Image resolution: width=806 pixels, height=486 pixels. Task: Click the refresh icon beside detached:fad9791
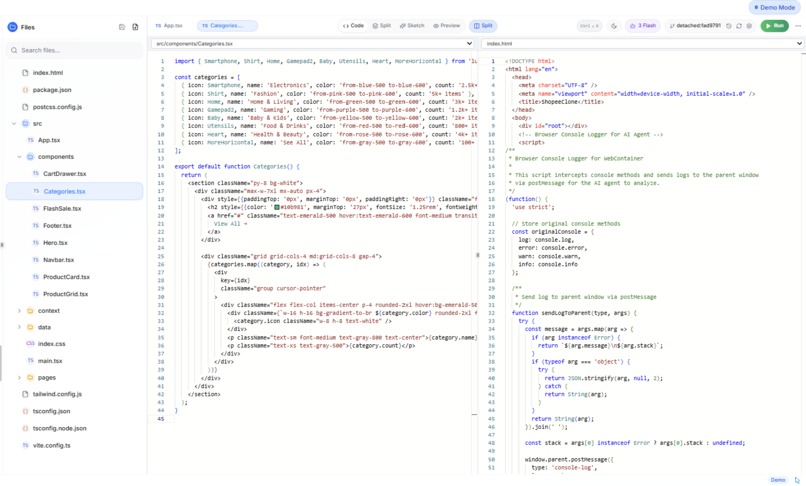[x=739, y=26]
